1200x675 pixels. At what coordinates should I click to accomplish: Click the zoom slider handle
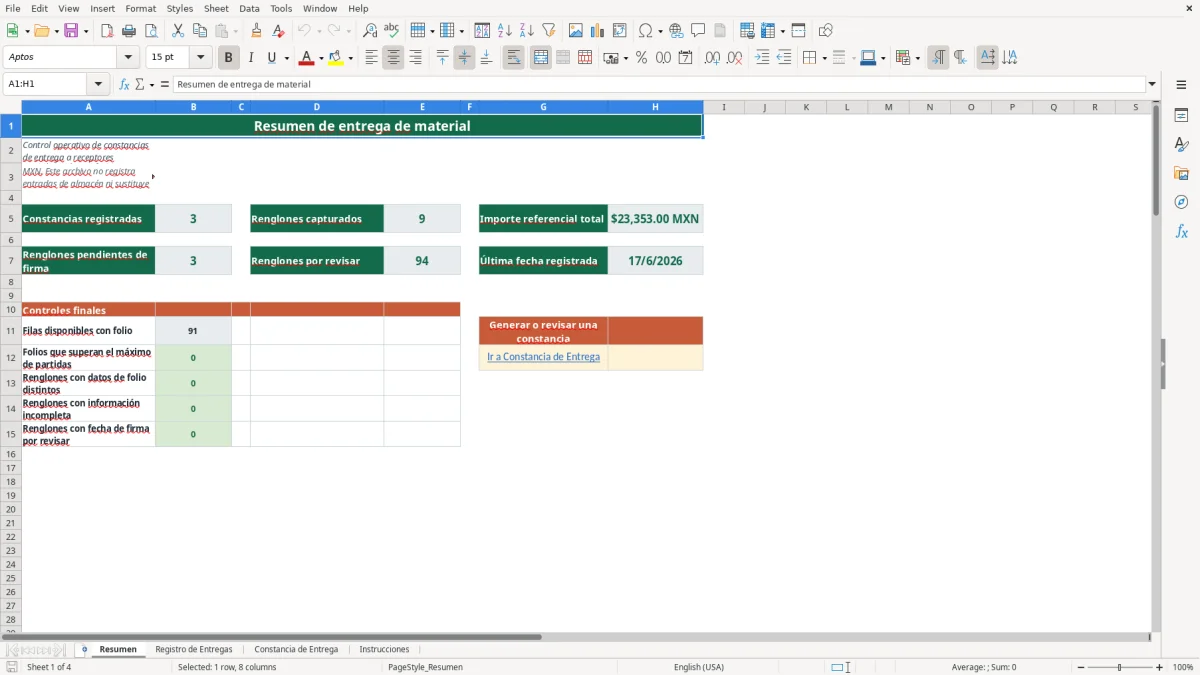pyautogui.click(x=1119, y=667)
